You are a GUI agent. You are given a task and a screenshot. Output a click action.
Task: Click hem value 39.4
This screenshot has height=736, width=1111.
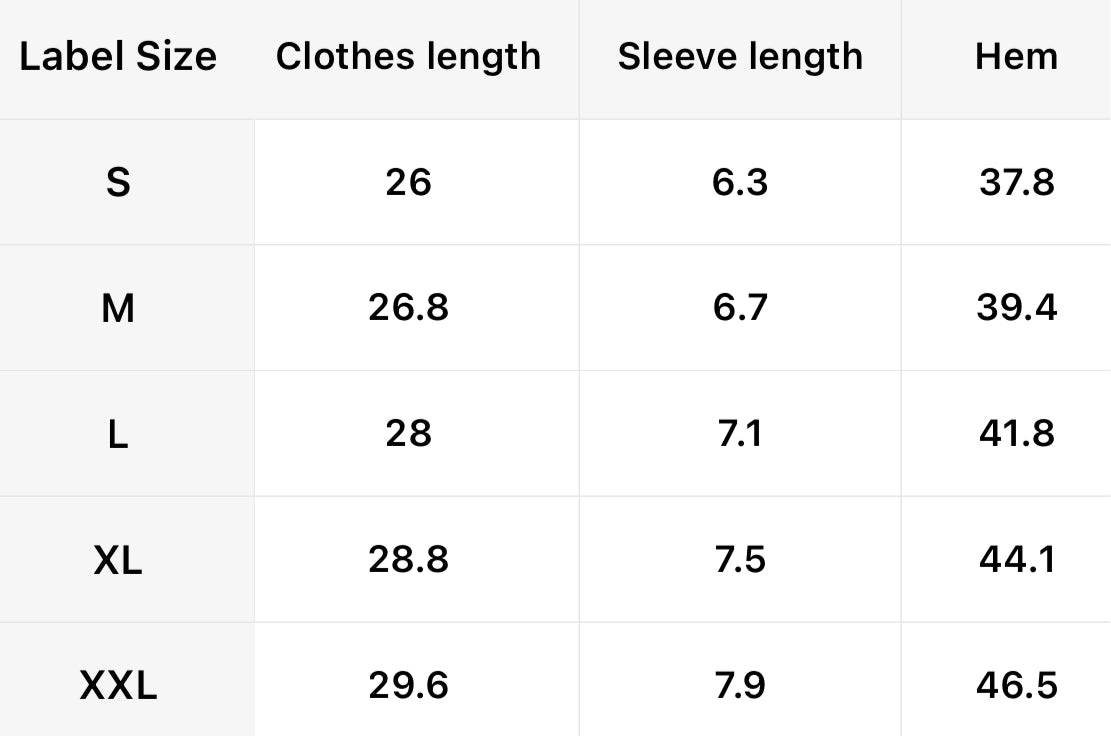point(1016,309)
